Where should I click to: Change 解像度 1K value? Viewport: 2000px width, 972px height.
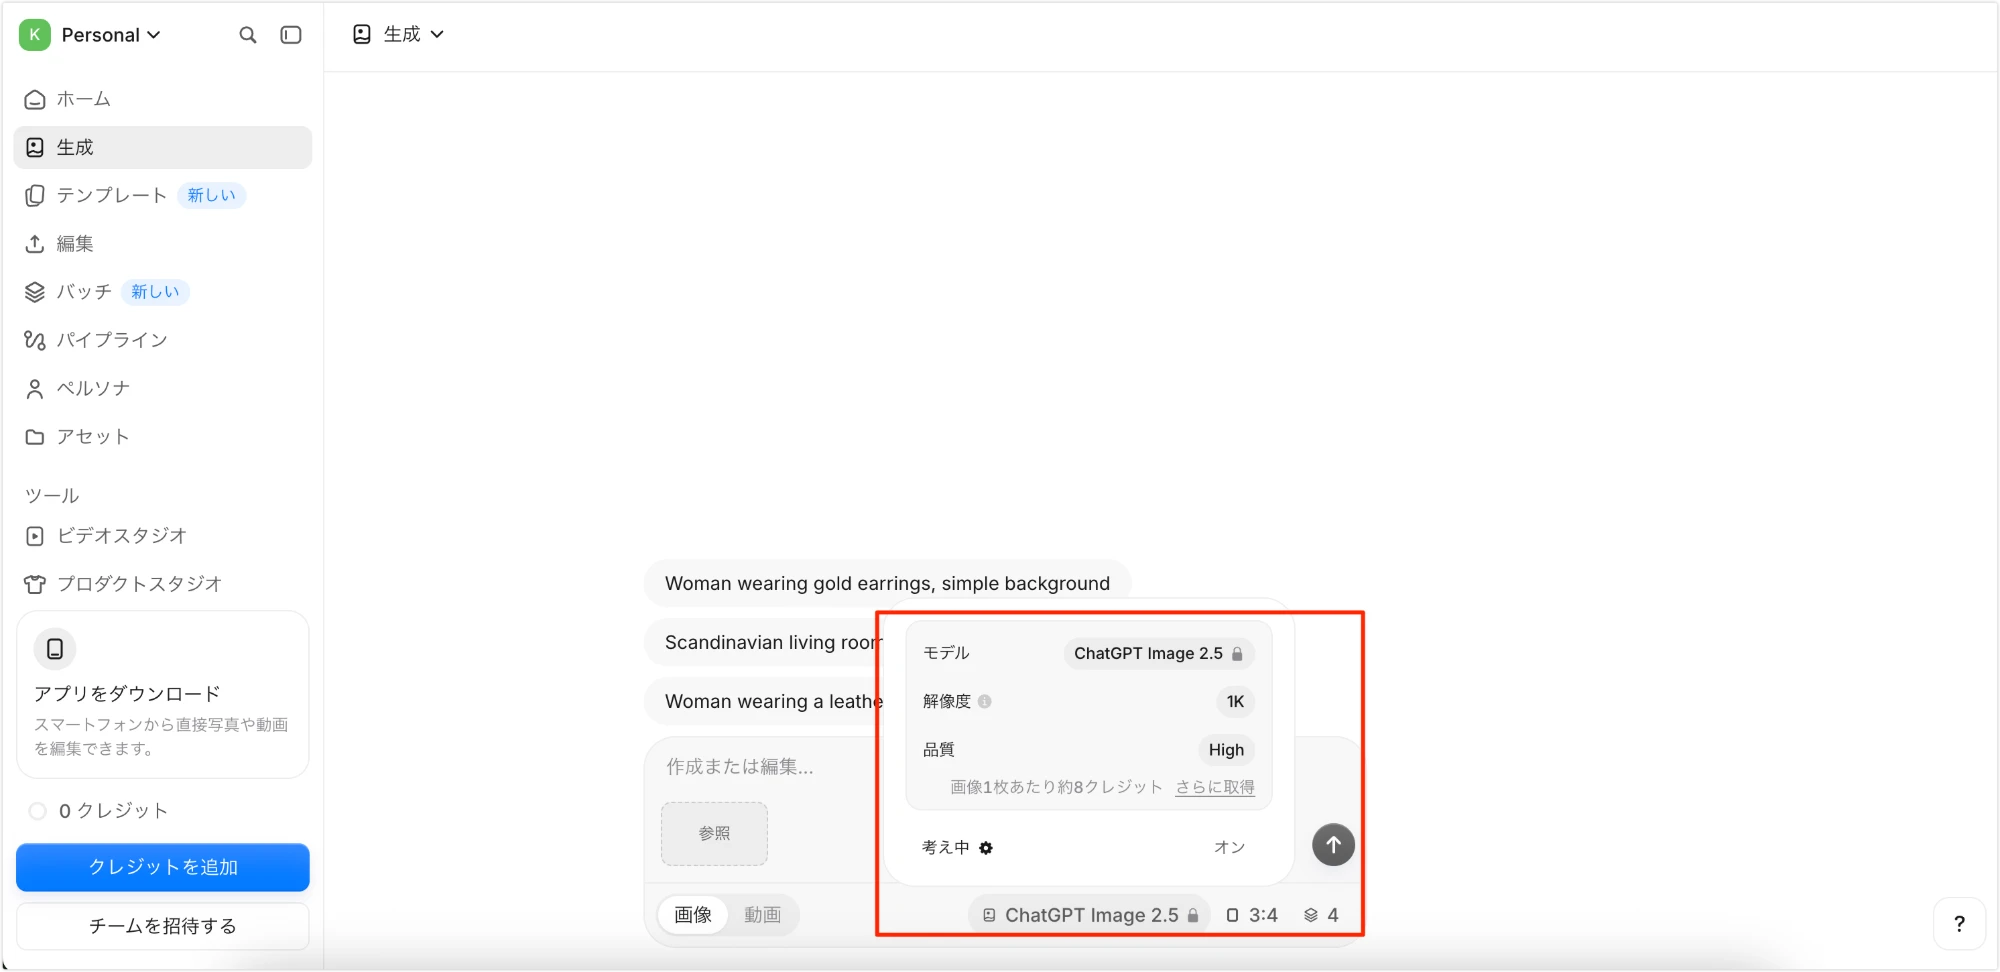pos(1235,702)
